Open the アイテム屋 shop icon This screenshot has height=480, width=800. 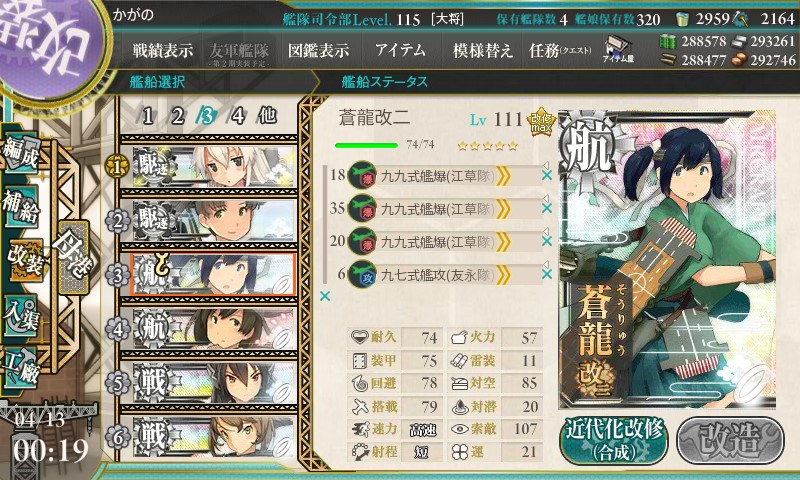pyautogui.click(x=617, y=48)
